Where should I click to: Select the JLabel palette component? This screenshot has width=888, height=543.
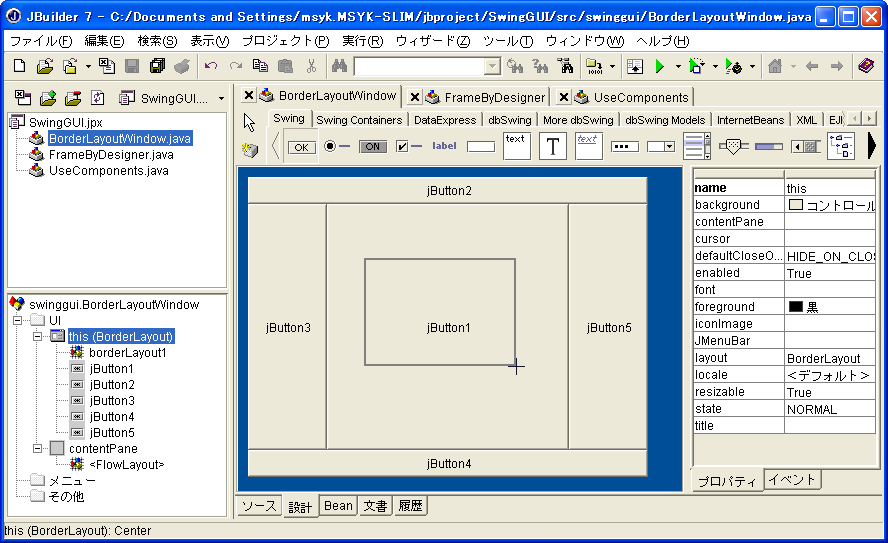444,146
